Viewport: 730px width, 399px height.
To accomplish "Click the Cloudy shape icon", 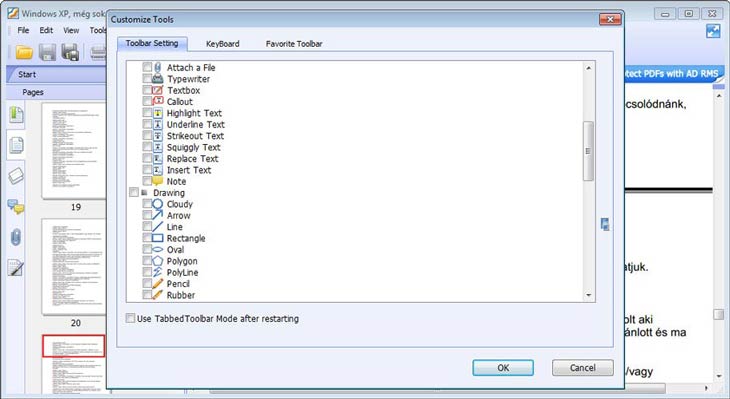I will tap(158, 204).
